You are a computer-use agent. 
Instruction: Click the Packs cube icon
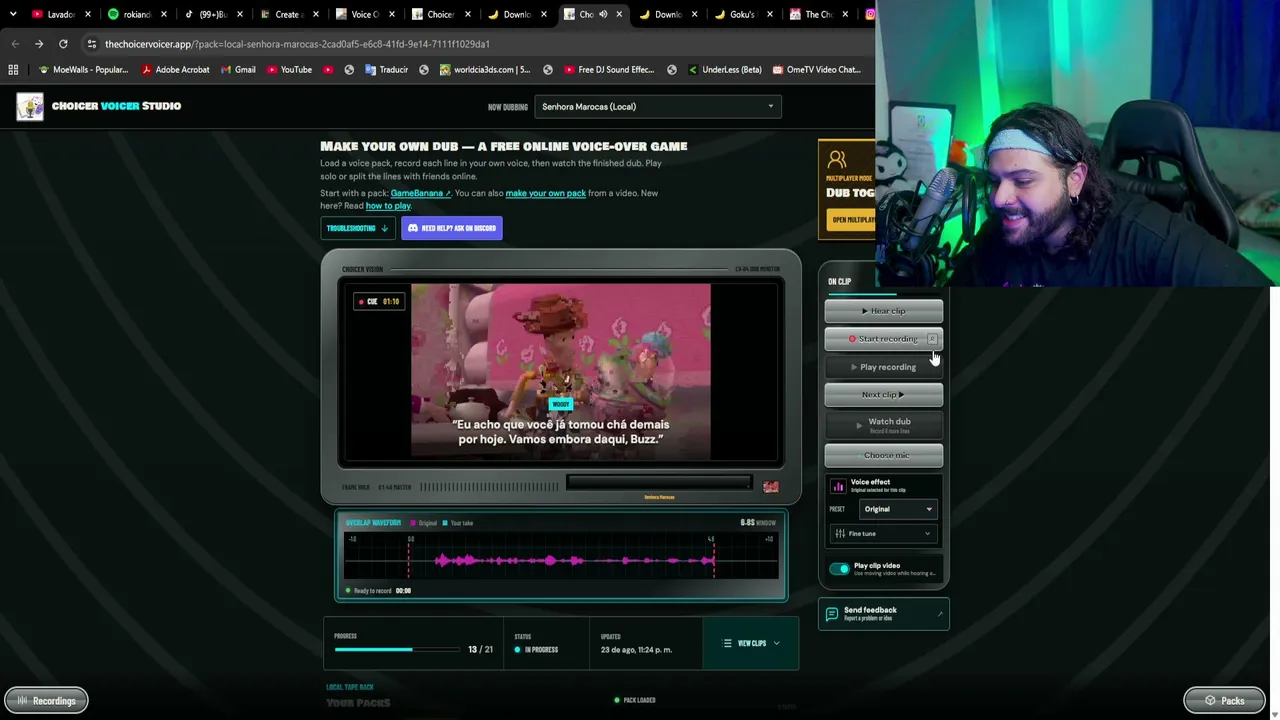[1210, 701]
